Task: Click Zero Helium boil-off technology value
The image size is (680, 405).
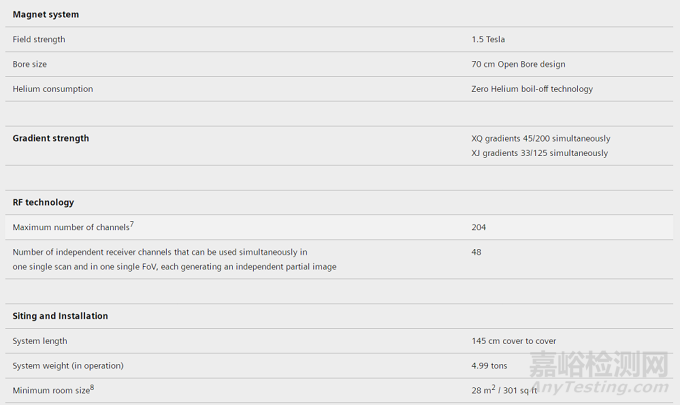Action: click(532, 89)
